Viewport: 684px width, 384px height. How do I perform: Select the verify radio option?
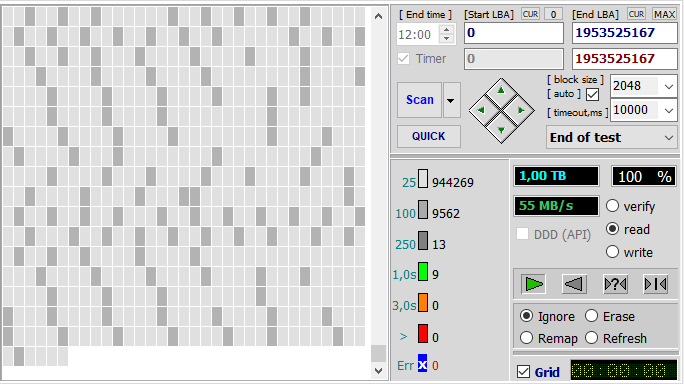(612, 206)
